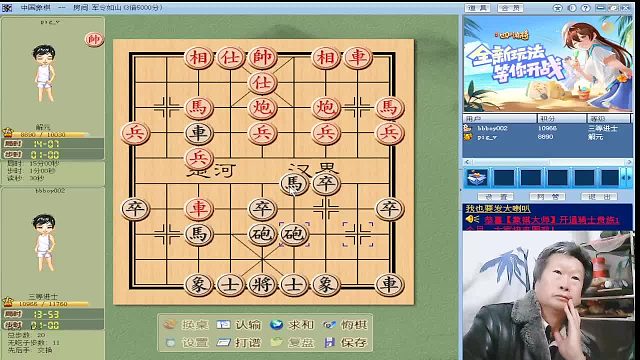Click the favorite star icon in title bar
This screenshot has width=640, height=360.
pyautogui.click(x=558, y=8)
